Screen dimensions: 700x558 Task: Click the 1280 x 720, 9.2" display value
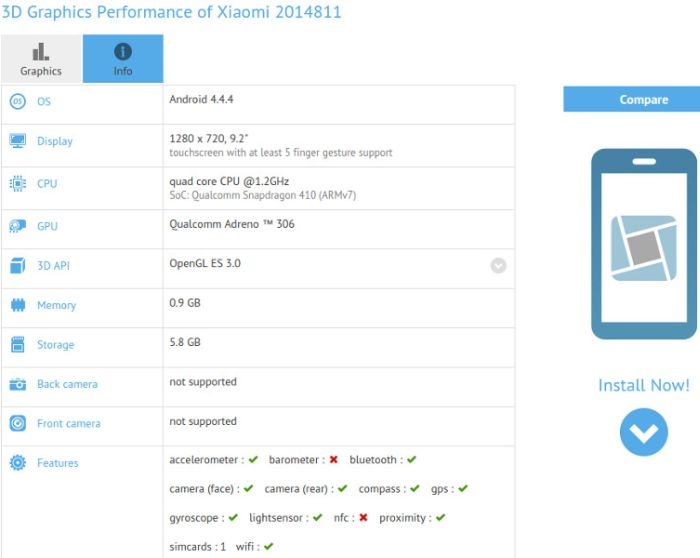pyautogui.click(x=208, y=138)
